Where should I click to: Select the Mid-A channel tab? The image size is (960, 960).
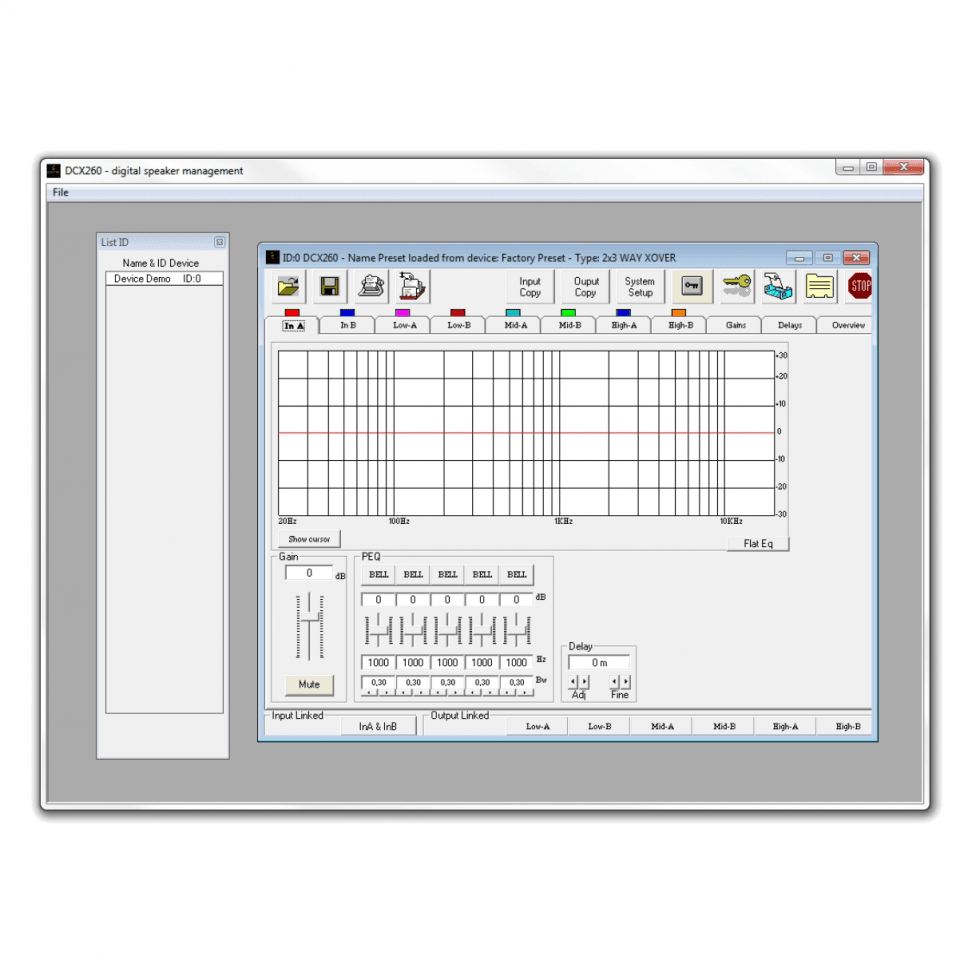515,325
